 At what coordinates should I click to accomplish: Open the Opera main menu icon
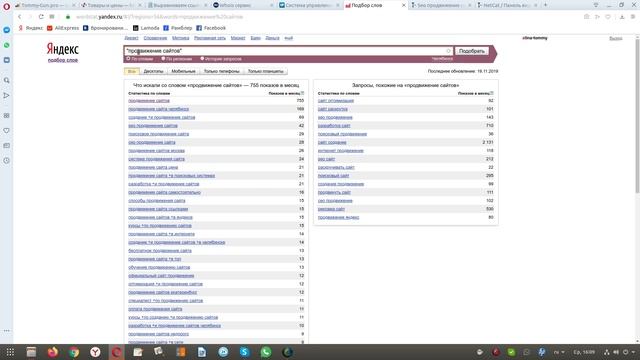tap(7, 7)
